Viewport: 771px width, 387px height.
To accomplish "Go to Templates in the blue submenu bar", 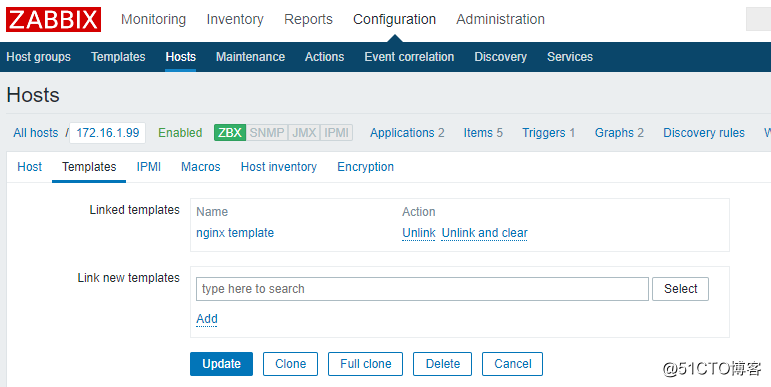I will coord(118,57).
